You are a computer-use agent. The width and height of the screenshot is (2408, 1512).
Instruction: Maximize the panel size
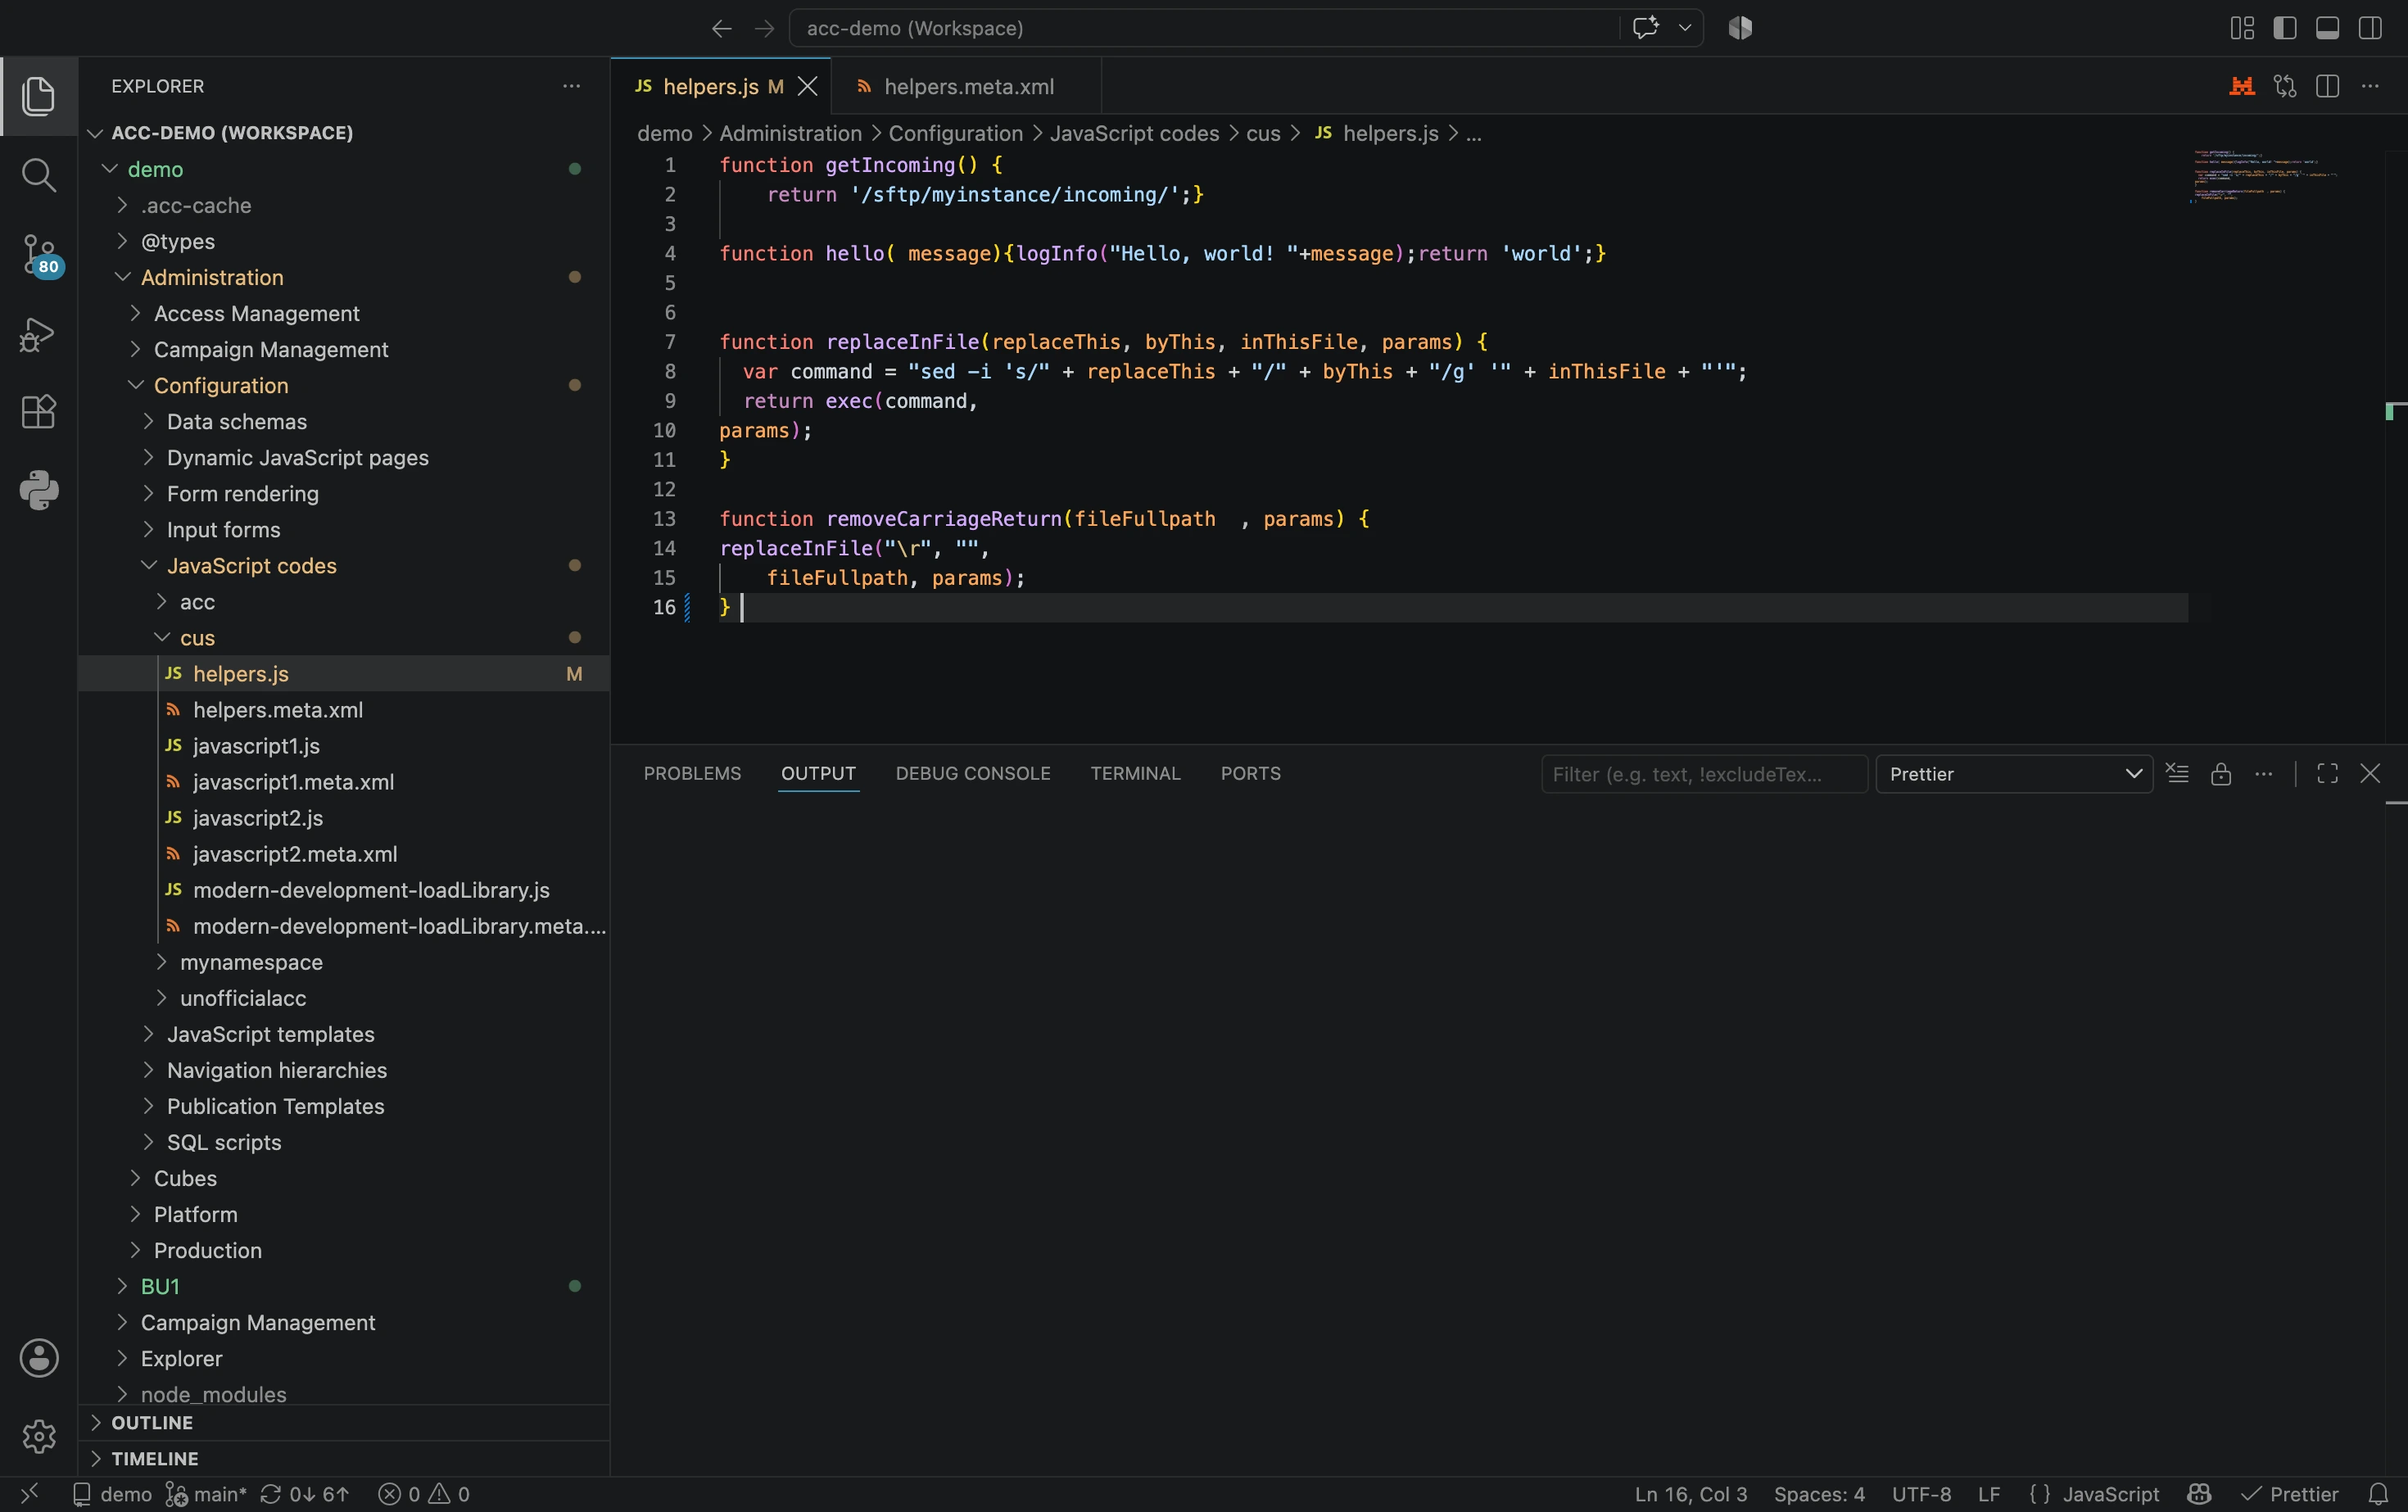(2327, 773)
